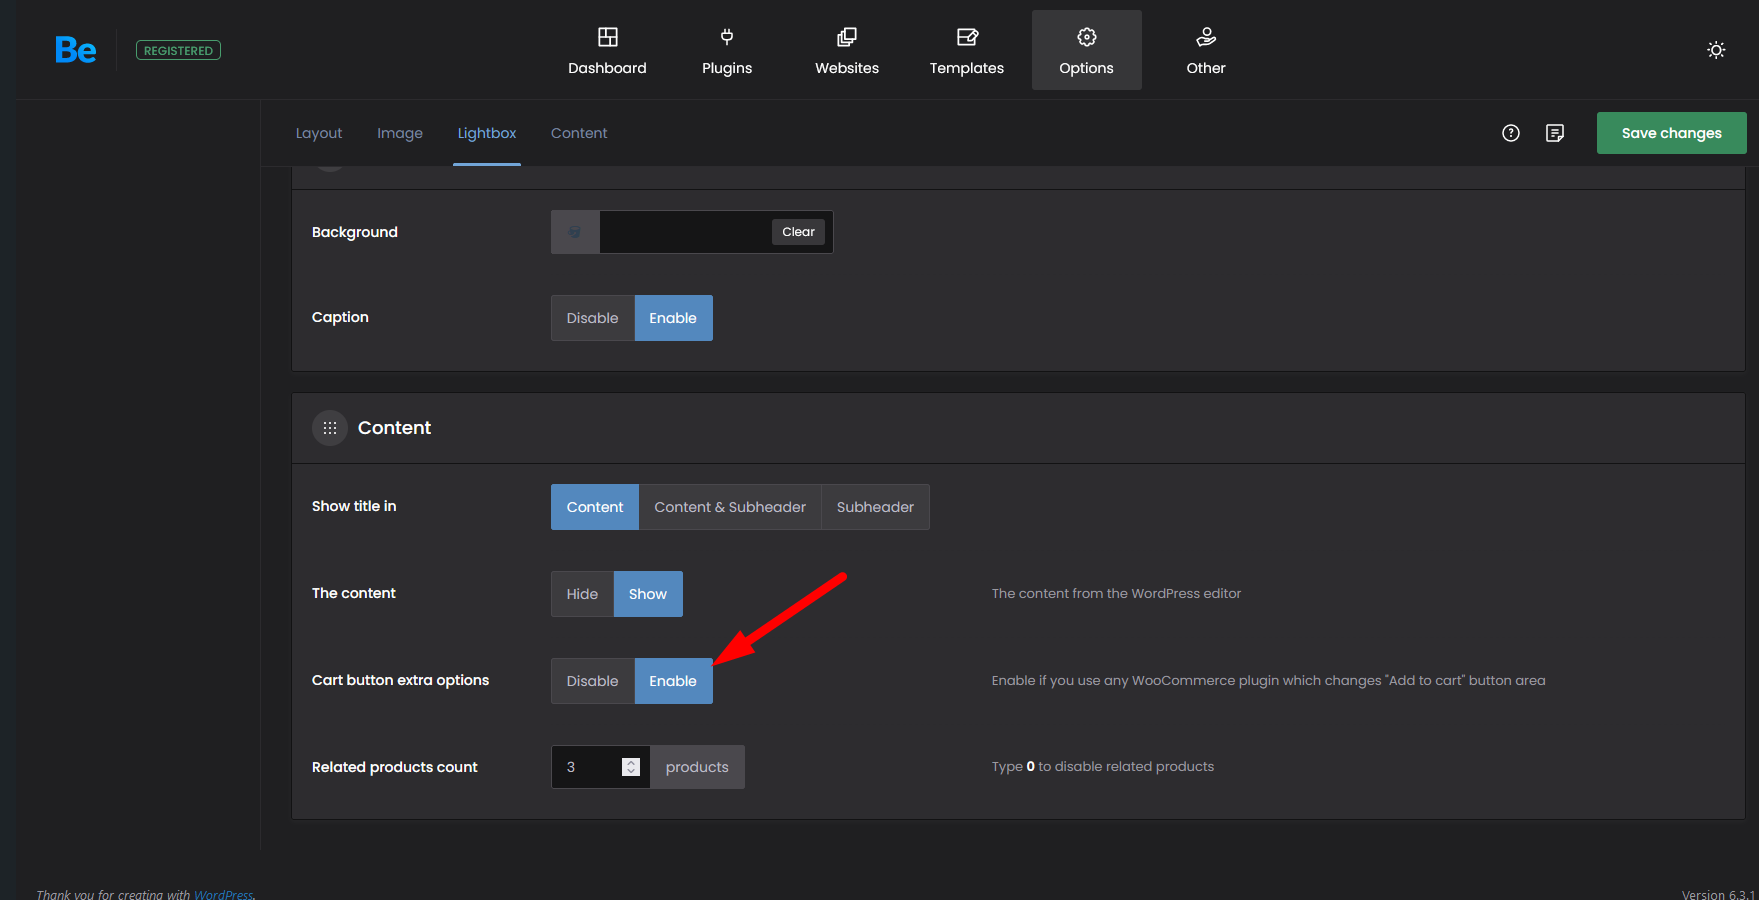
Task: Open the Other menu
Action: (1206, 50)
